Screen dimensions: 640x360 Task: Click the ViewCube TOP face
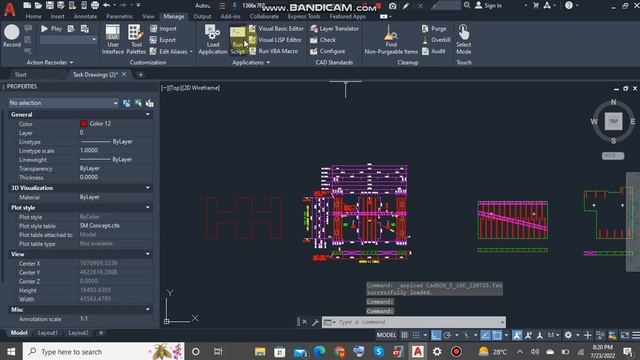613,121
